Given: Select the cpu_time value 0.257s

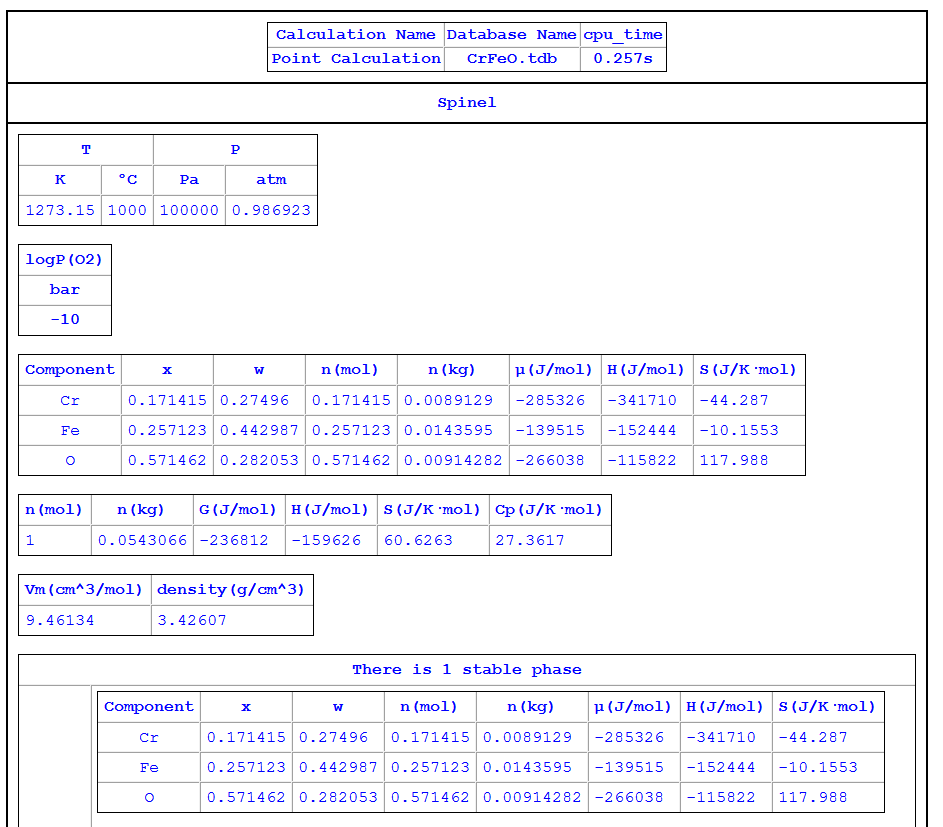Looking at the screenshot, I should [622, 59].
